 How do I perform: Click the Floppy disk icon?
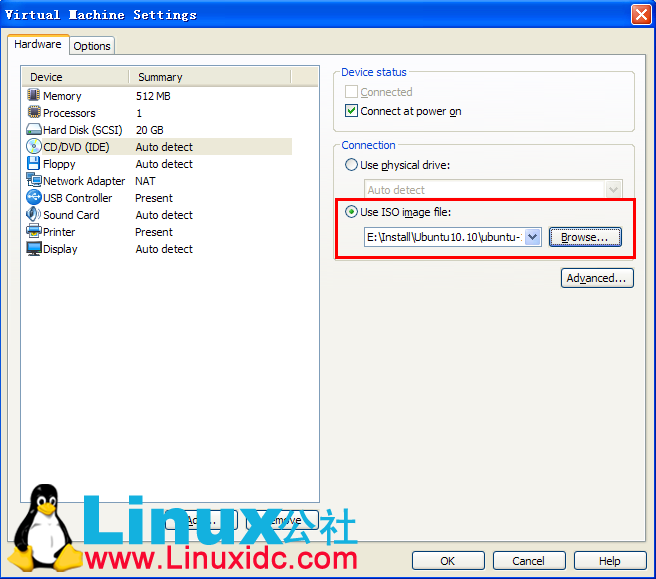[x=34, y=164]
